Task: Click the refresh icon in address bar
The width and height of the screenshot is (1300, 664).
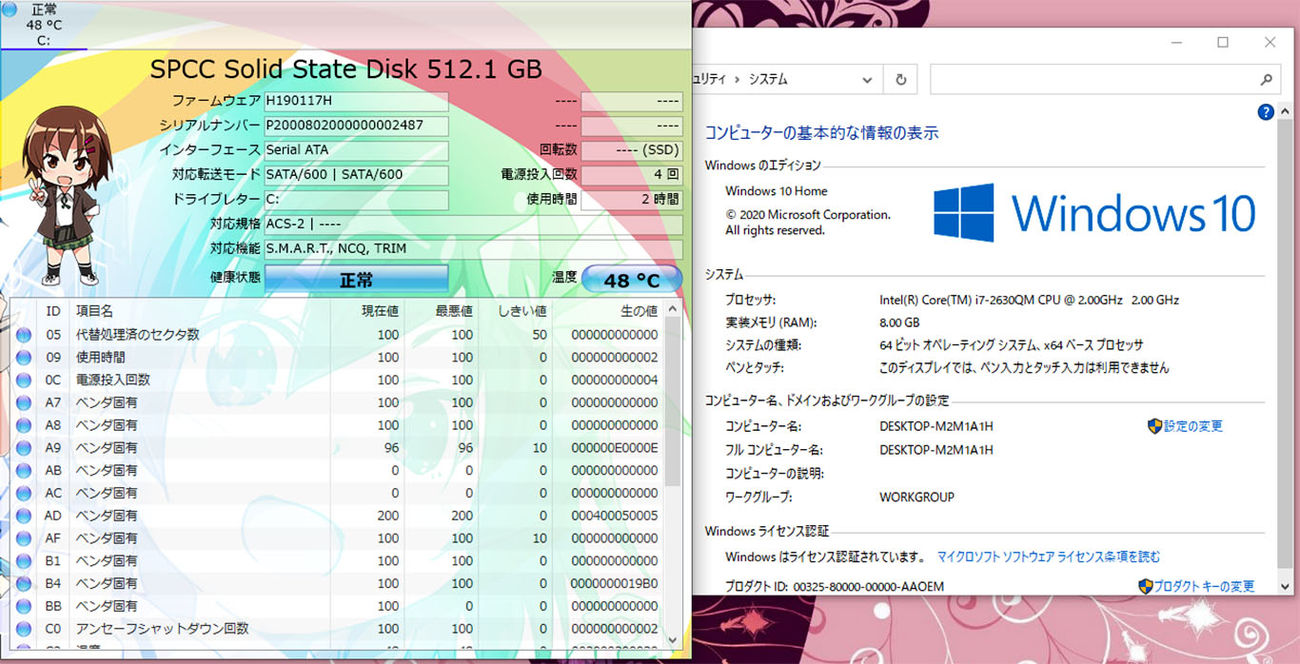Action: (901, 79)
